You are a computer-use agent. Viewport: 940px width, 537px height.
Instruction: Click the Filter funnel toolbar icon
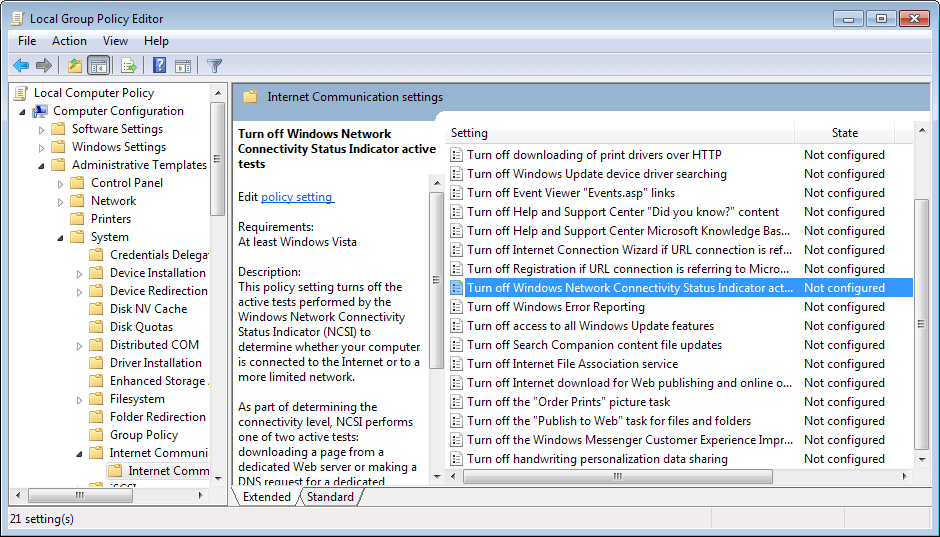point(214,65)
